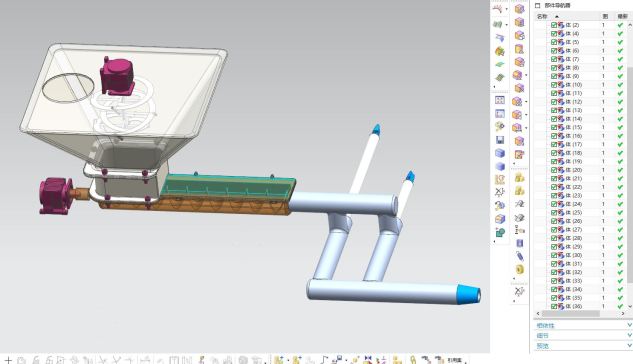Screen dimensions: 633x364
Task: Expand the 细节 section chevron
Action: pos(629,335)
